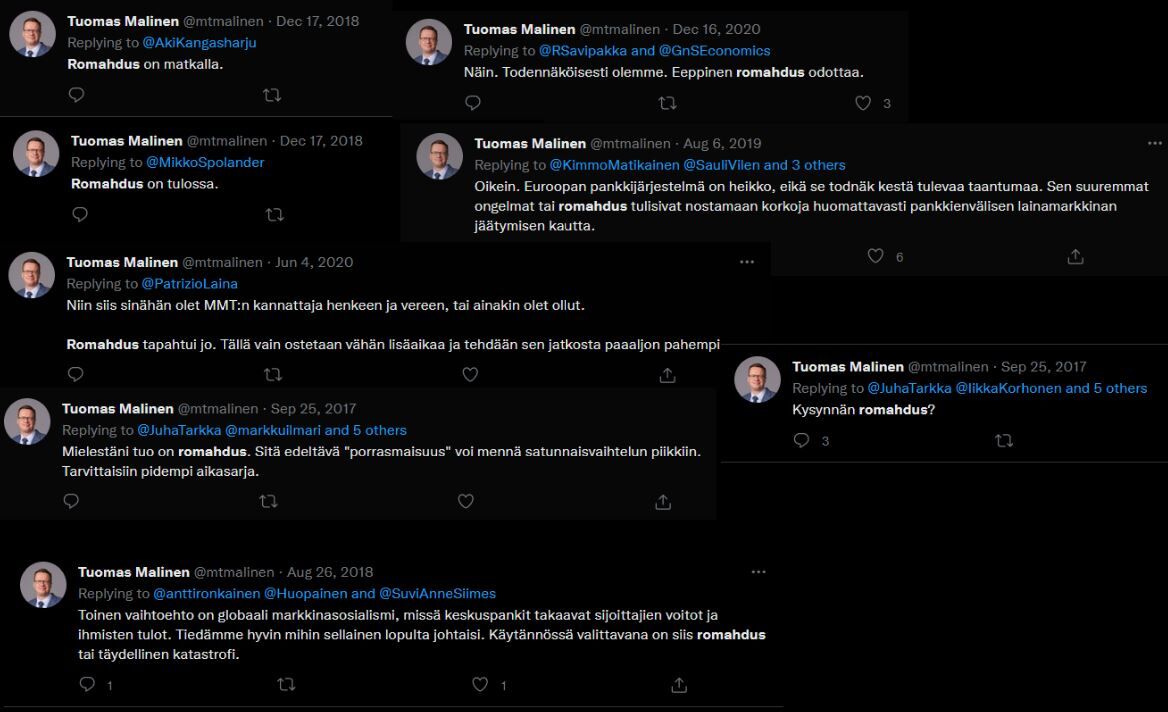Share the Jun 4, 2020 MMT tweet
The image size is (1168, 712).
667,374
